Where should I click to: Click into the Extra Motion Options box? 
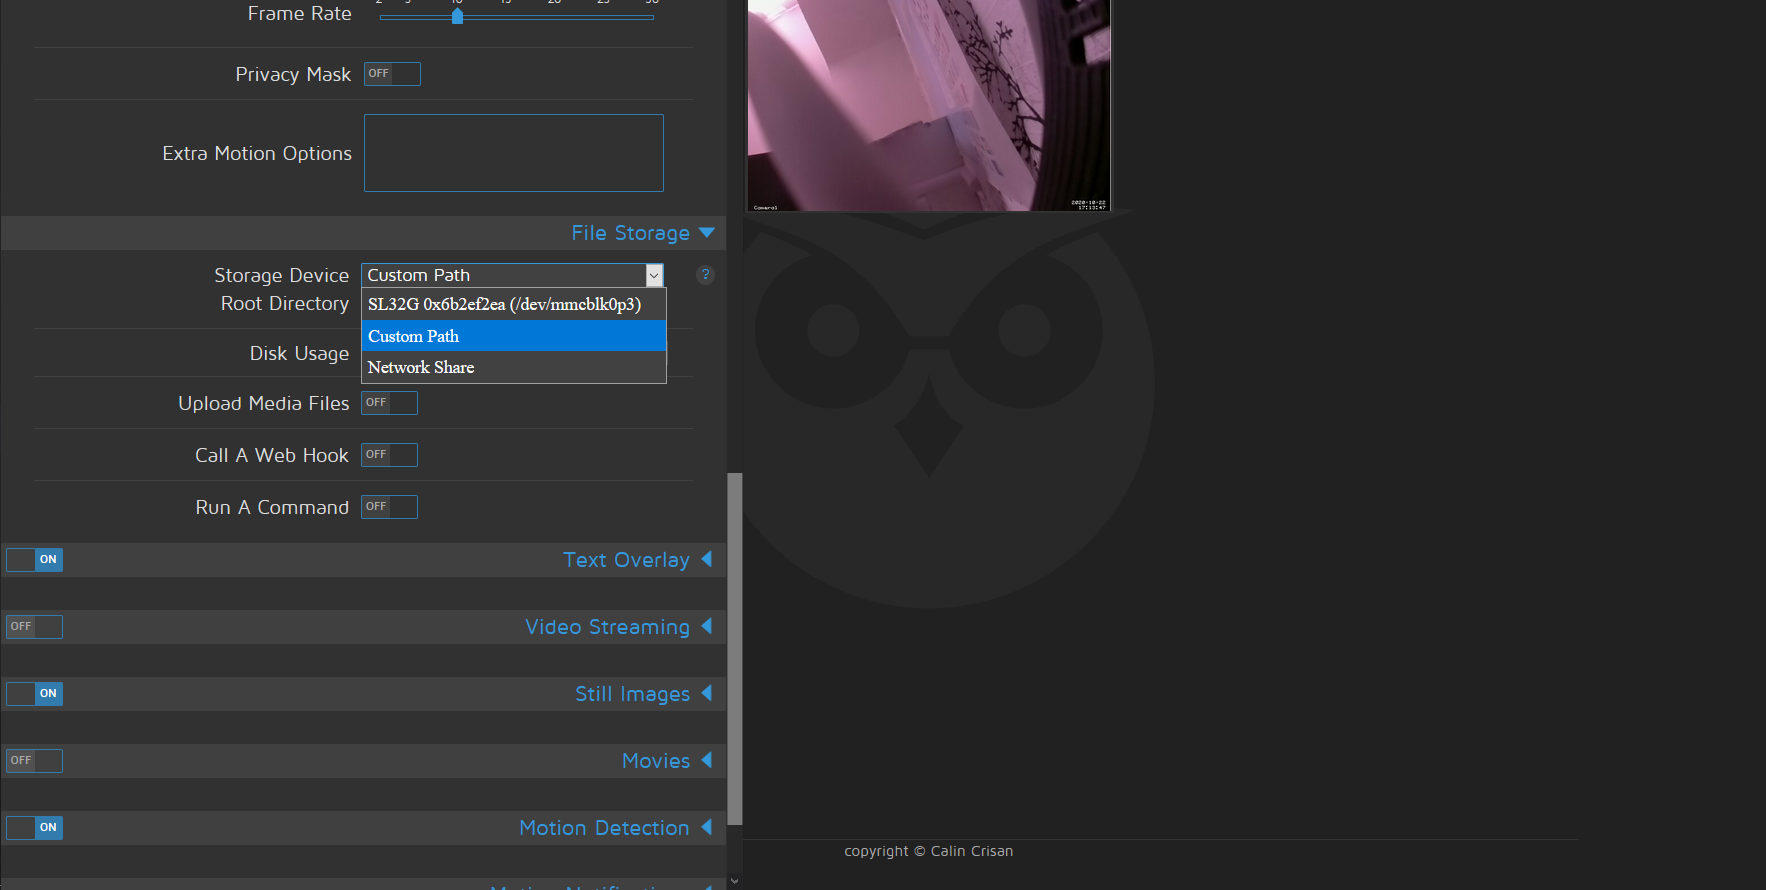pos(514,153)
